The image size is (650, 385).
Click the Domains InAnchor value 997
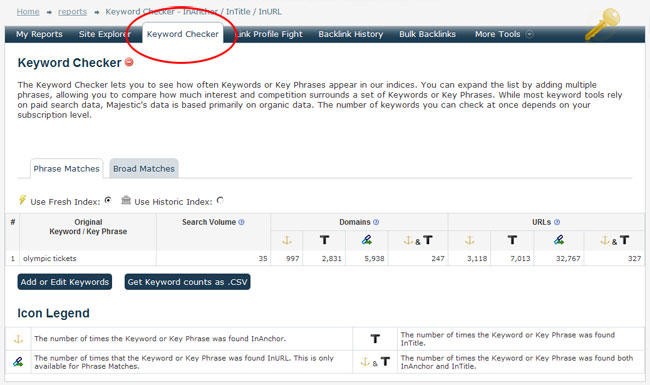pos(293,259)
